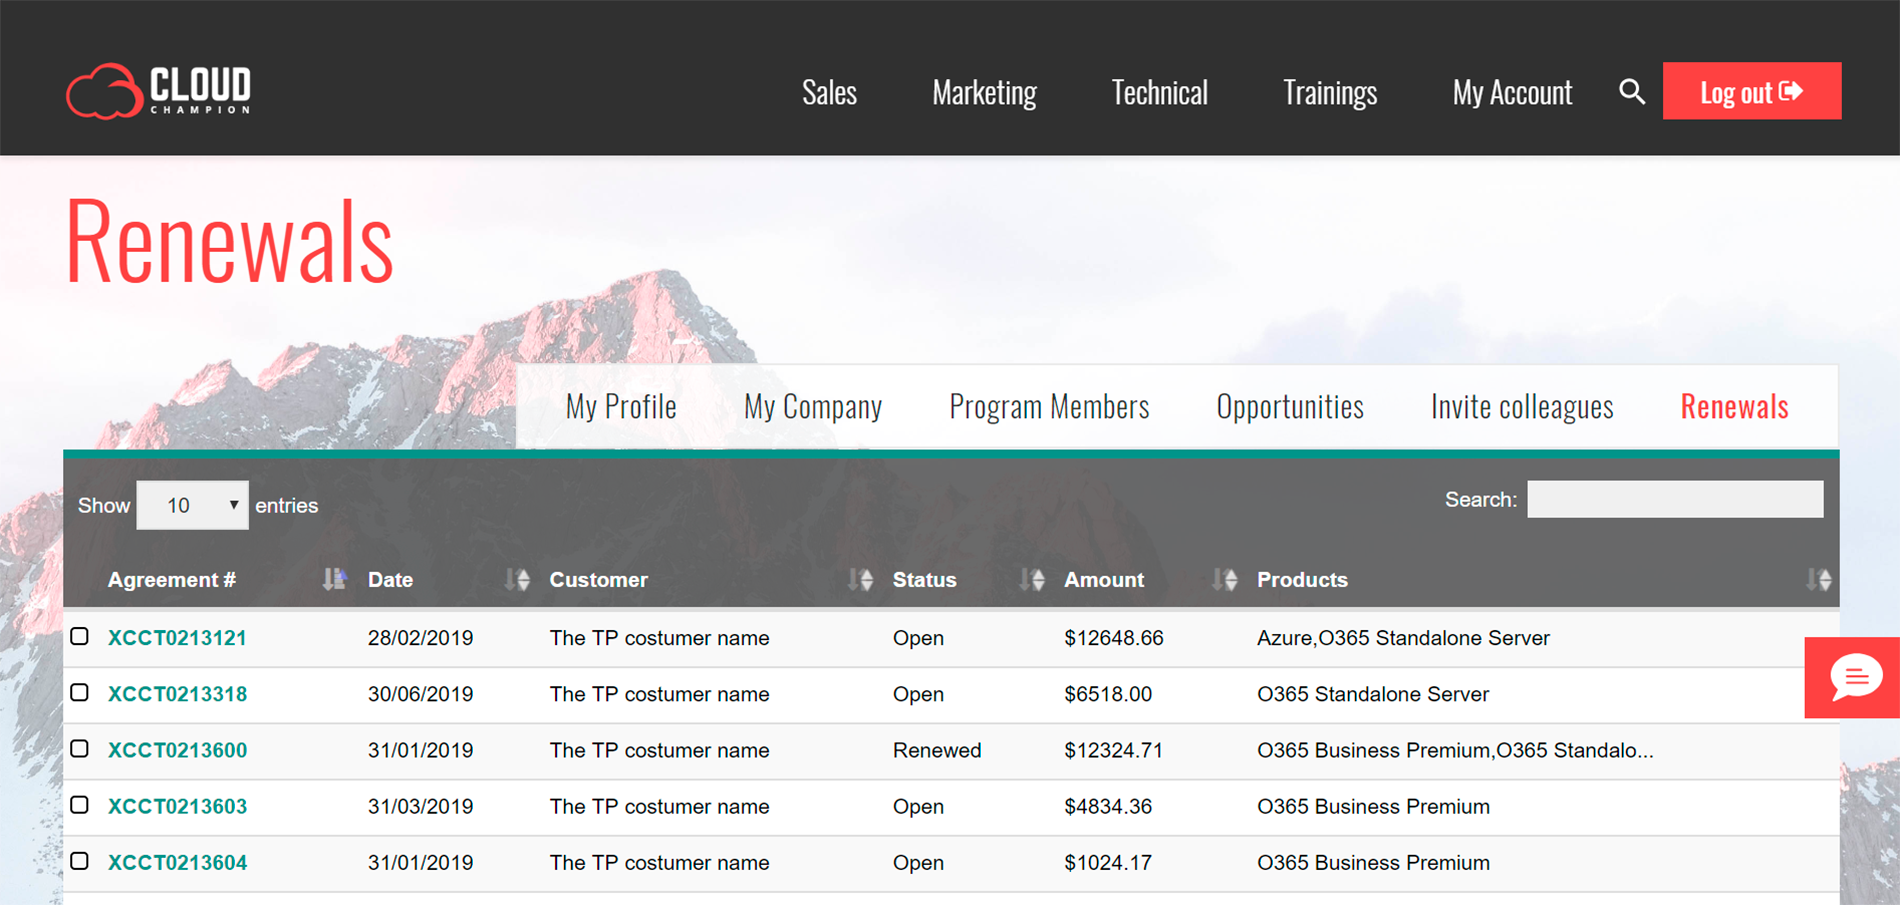Sort table by Customer column
The height and width of the screenshot is (905, 1900).
point(598,580)
